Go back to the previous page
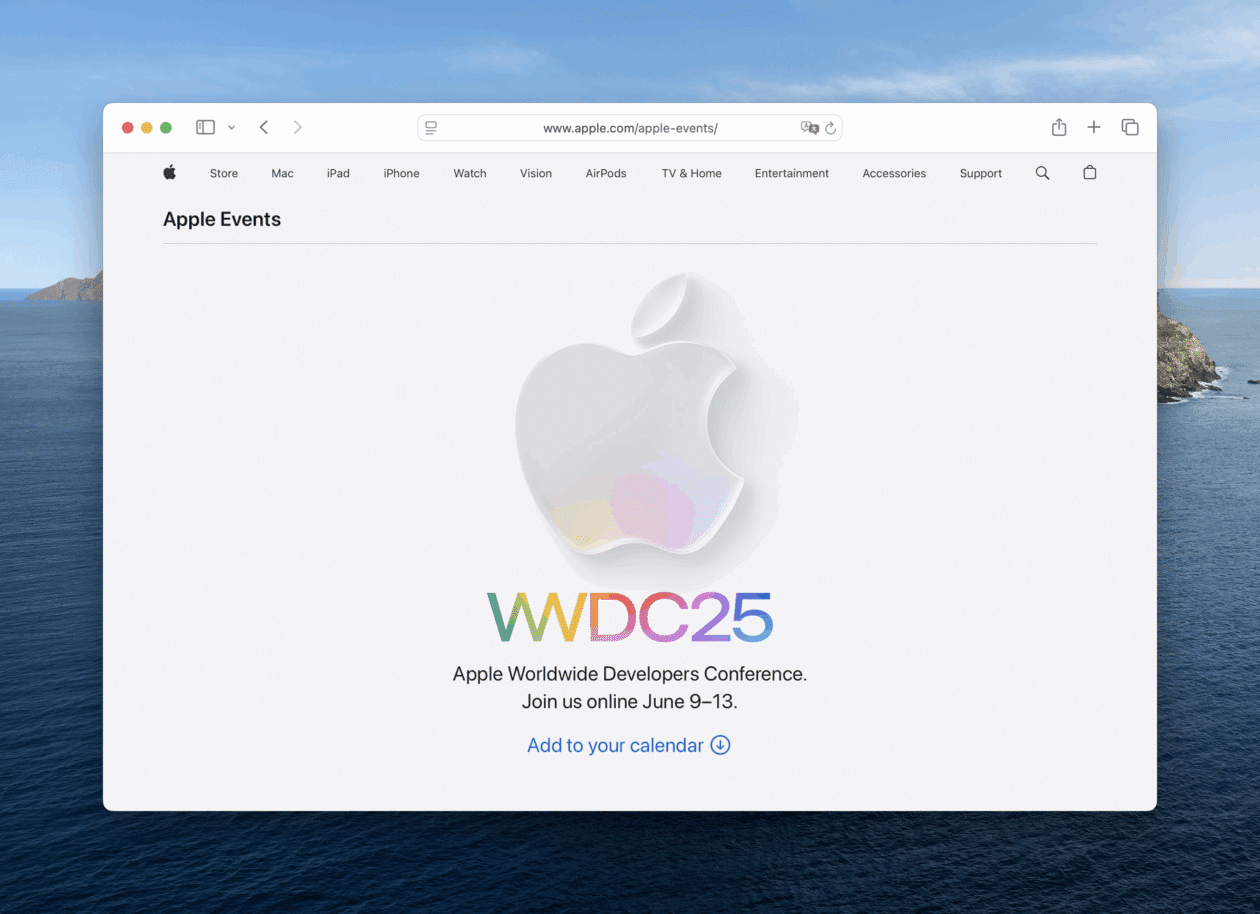Screen dimensions: 1260x914 [x=264, y=127]
